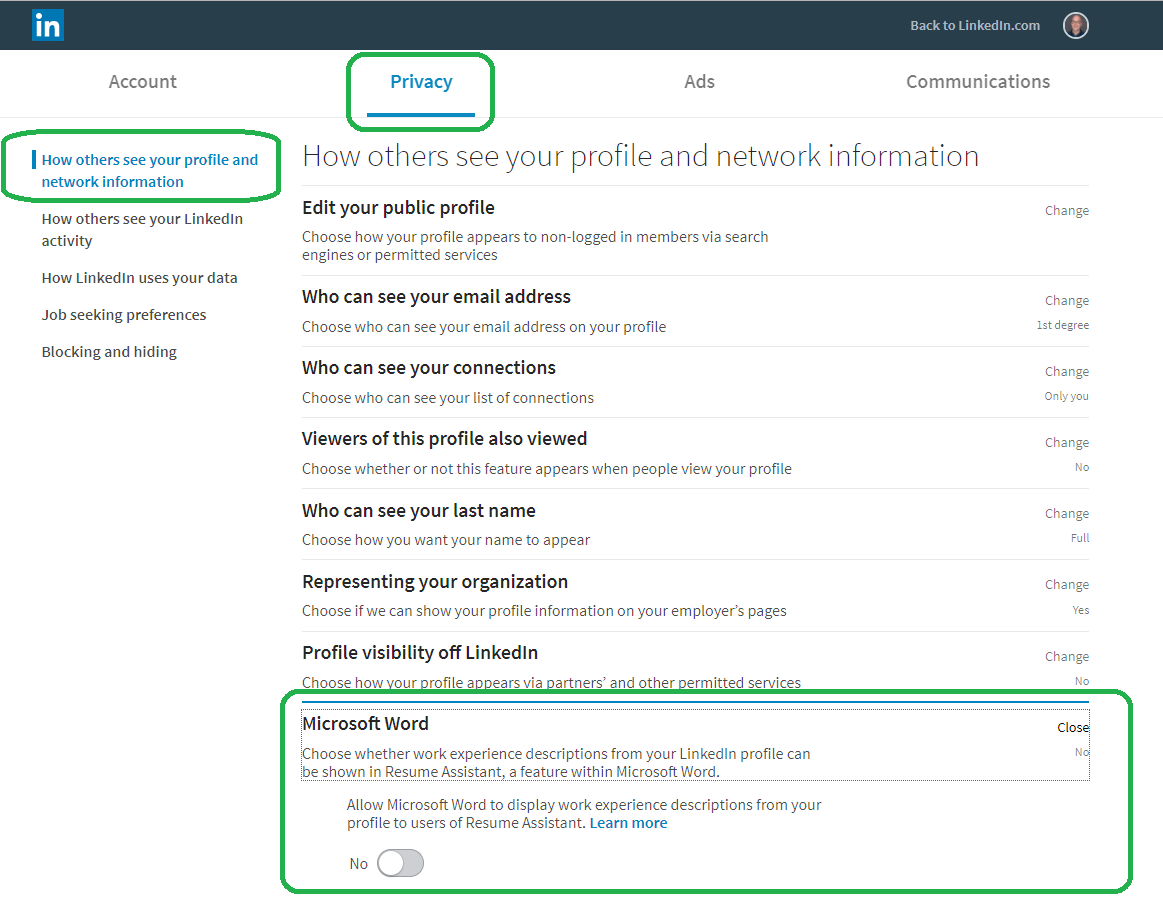Collapse Microsoft Word section with Close
Image resolution: width=1163 pixels, height=897 pixels.
(x=1073, y=727)
